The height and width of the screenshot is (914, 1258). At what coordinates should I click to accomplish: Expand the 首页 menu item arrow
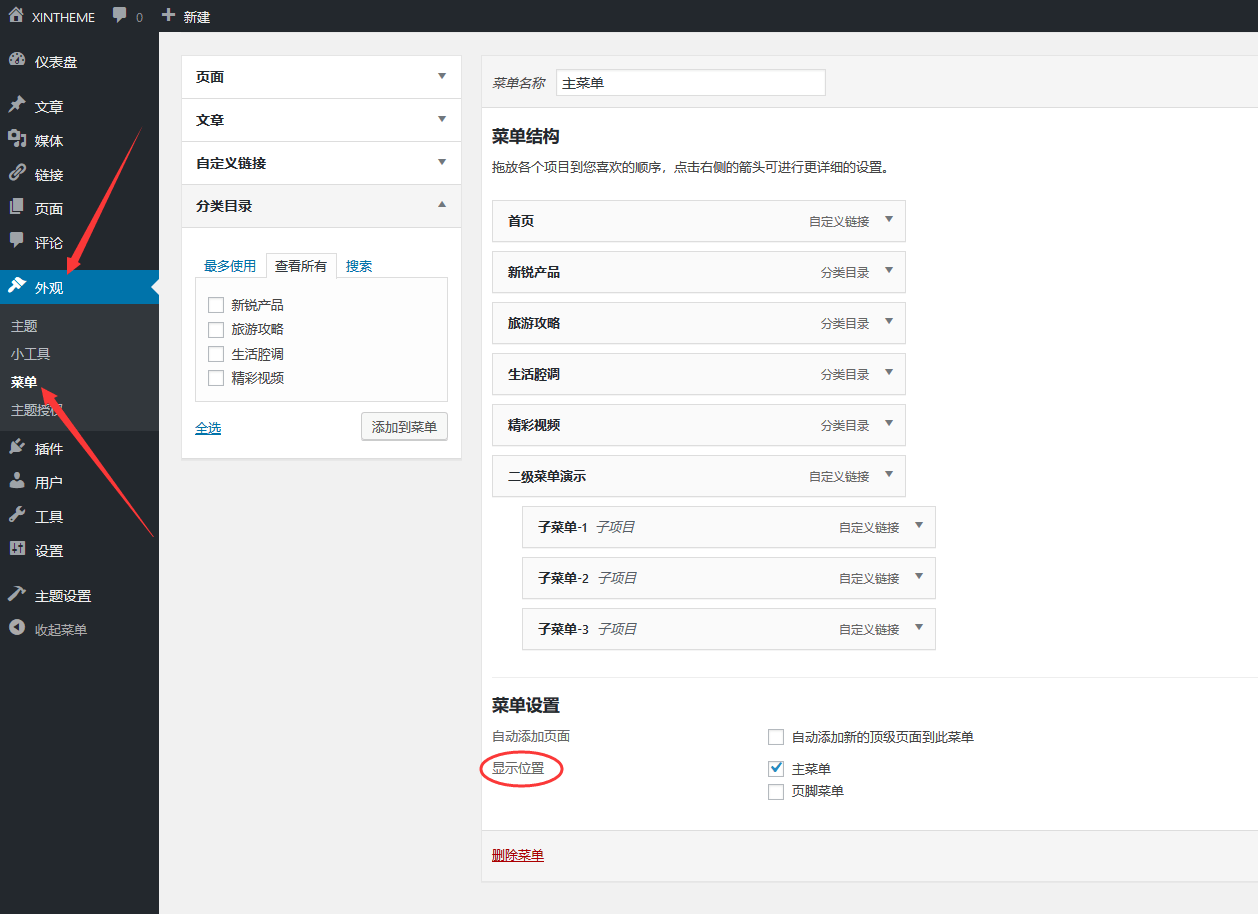click(x=888, y=221)
